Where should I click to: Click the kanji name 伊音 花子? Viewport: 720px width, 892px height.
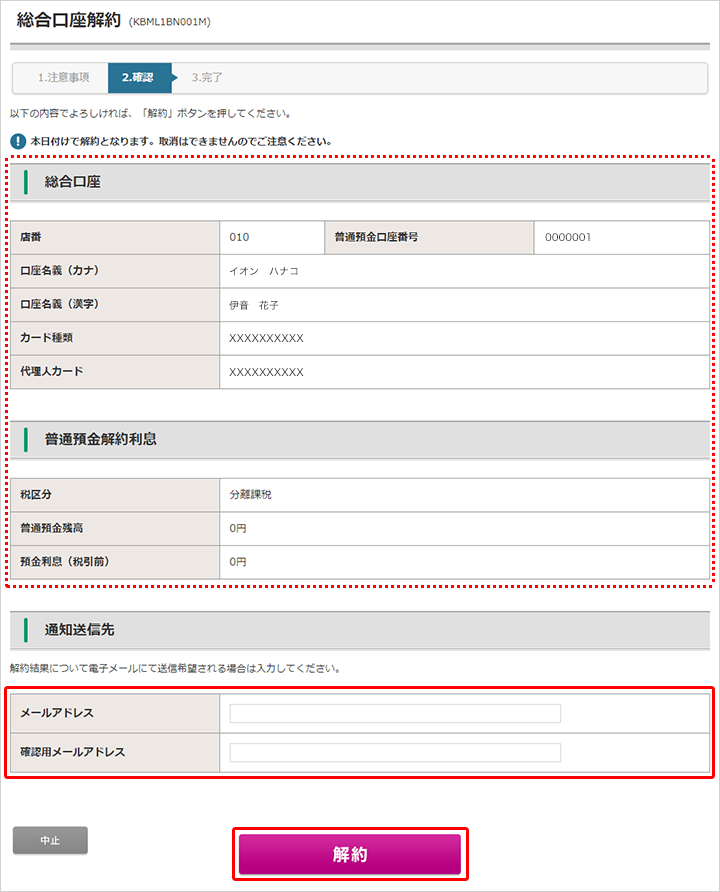(254, 305)
